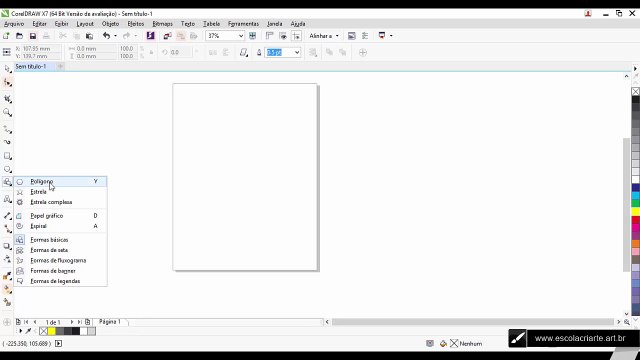This screenshot has width=640, height=360.
Task: Go to next page arrow
Action: coord(72,322)
